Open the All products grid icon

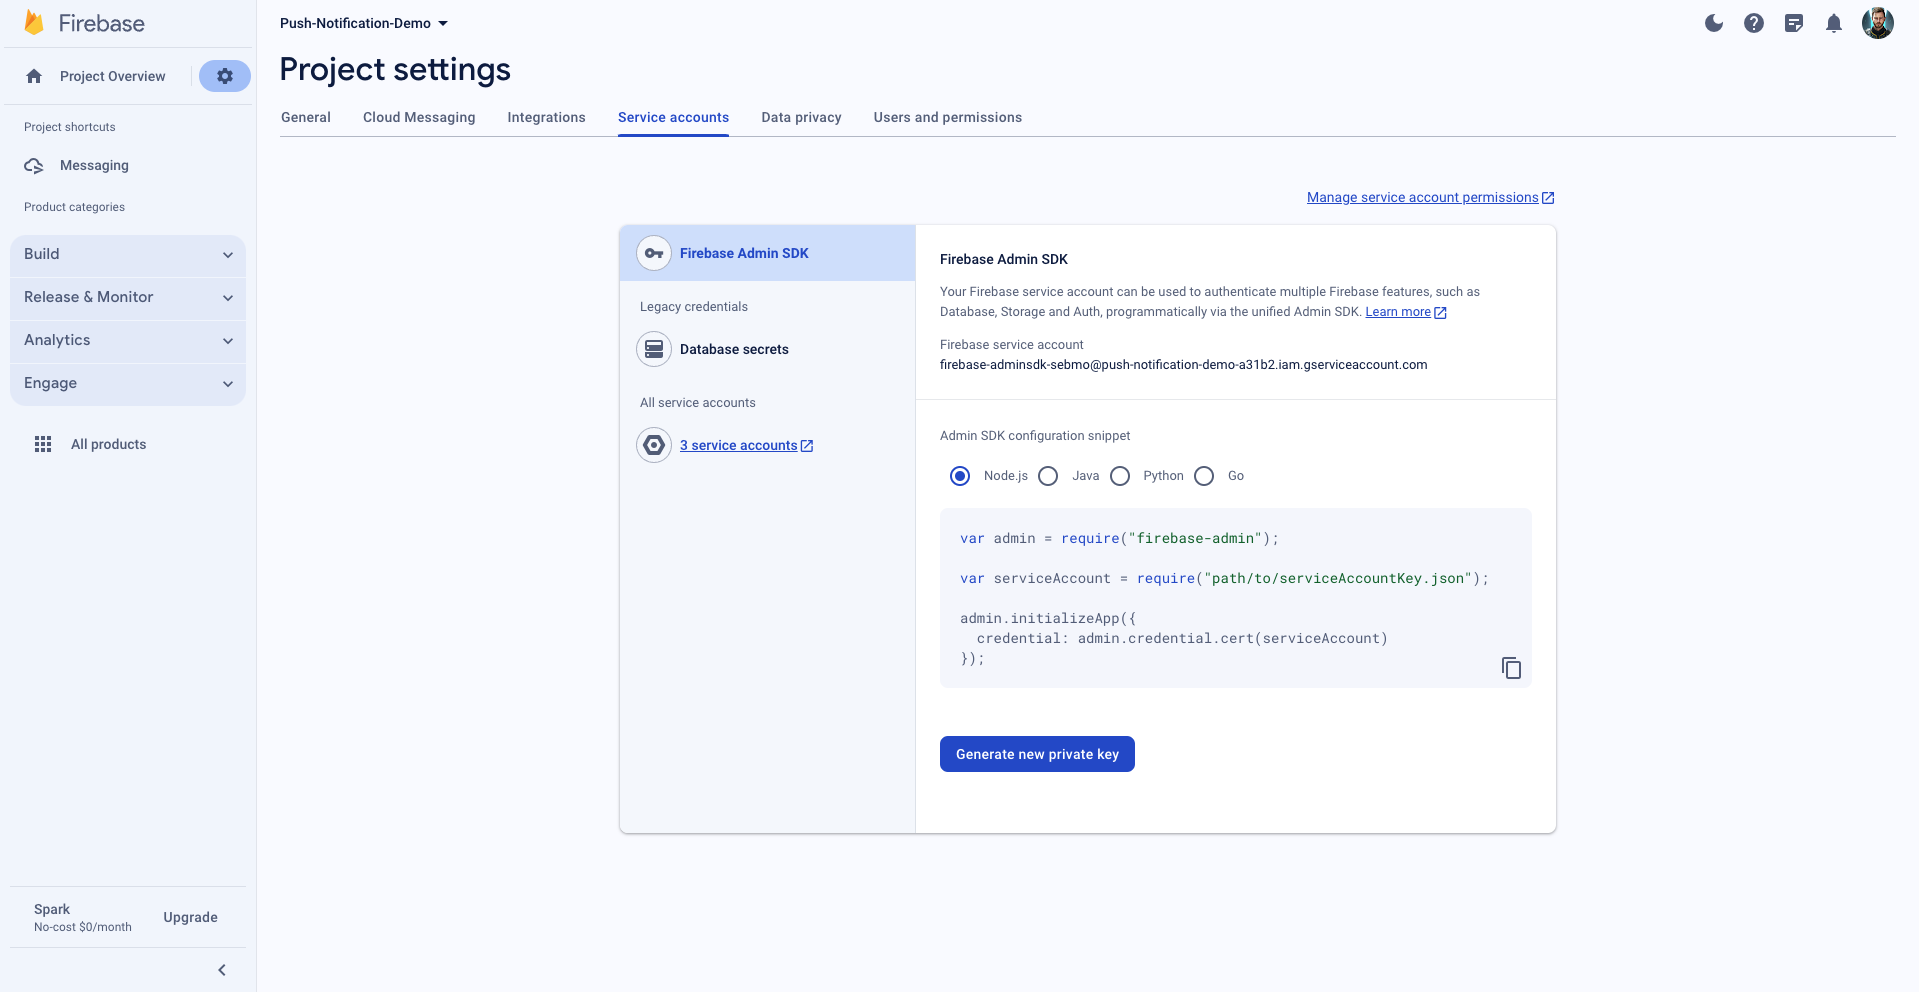43,444
